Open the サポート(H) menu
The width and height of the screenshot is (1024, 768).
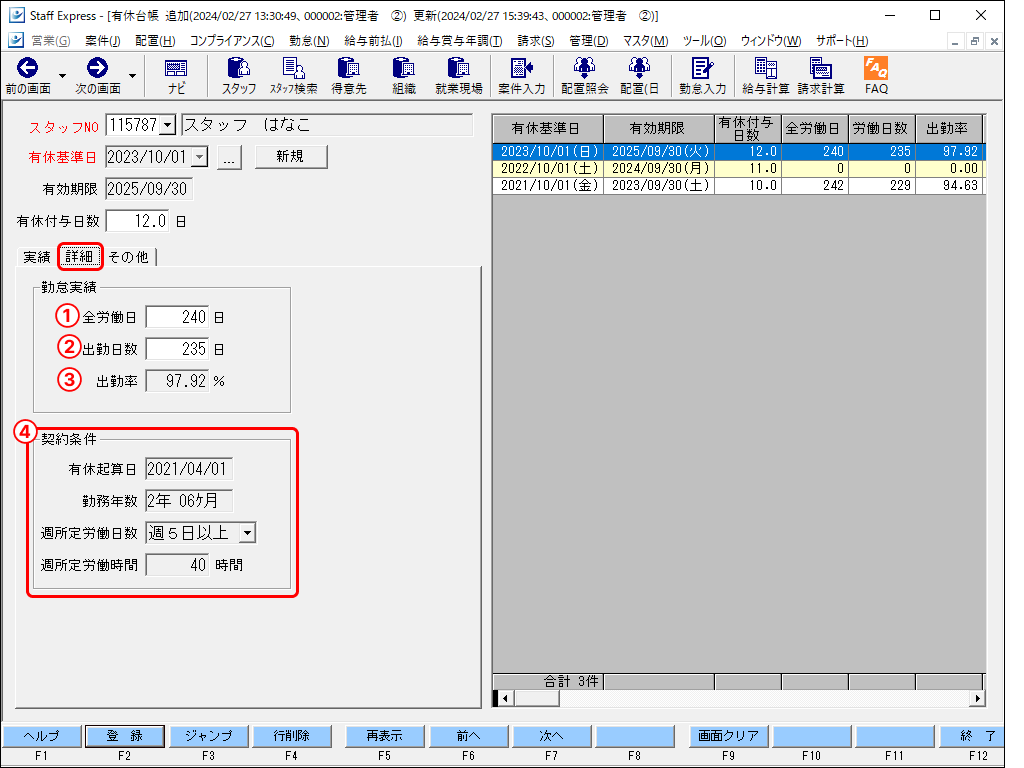841,40
